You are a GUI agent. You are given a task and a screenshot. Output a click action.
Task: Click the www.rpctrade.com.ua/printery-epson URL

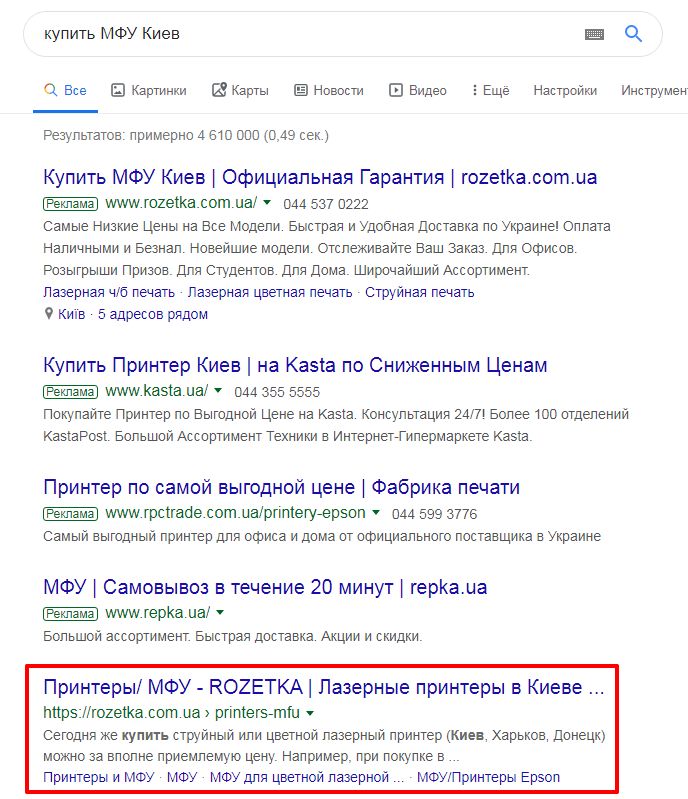(235, 513)
